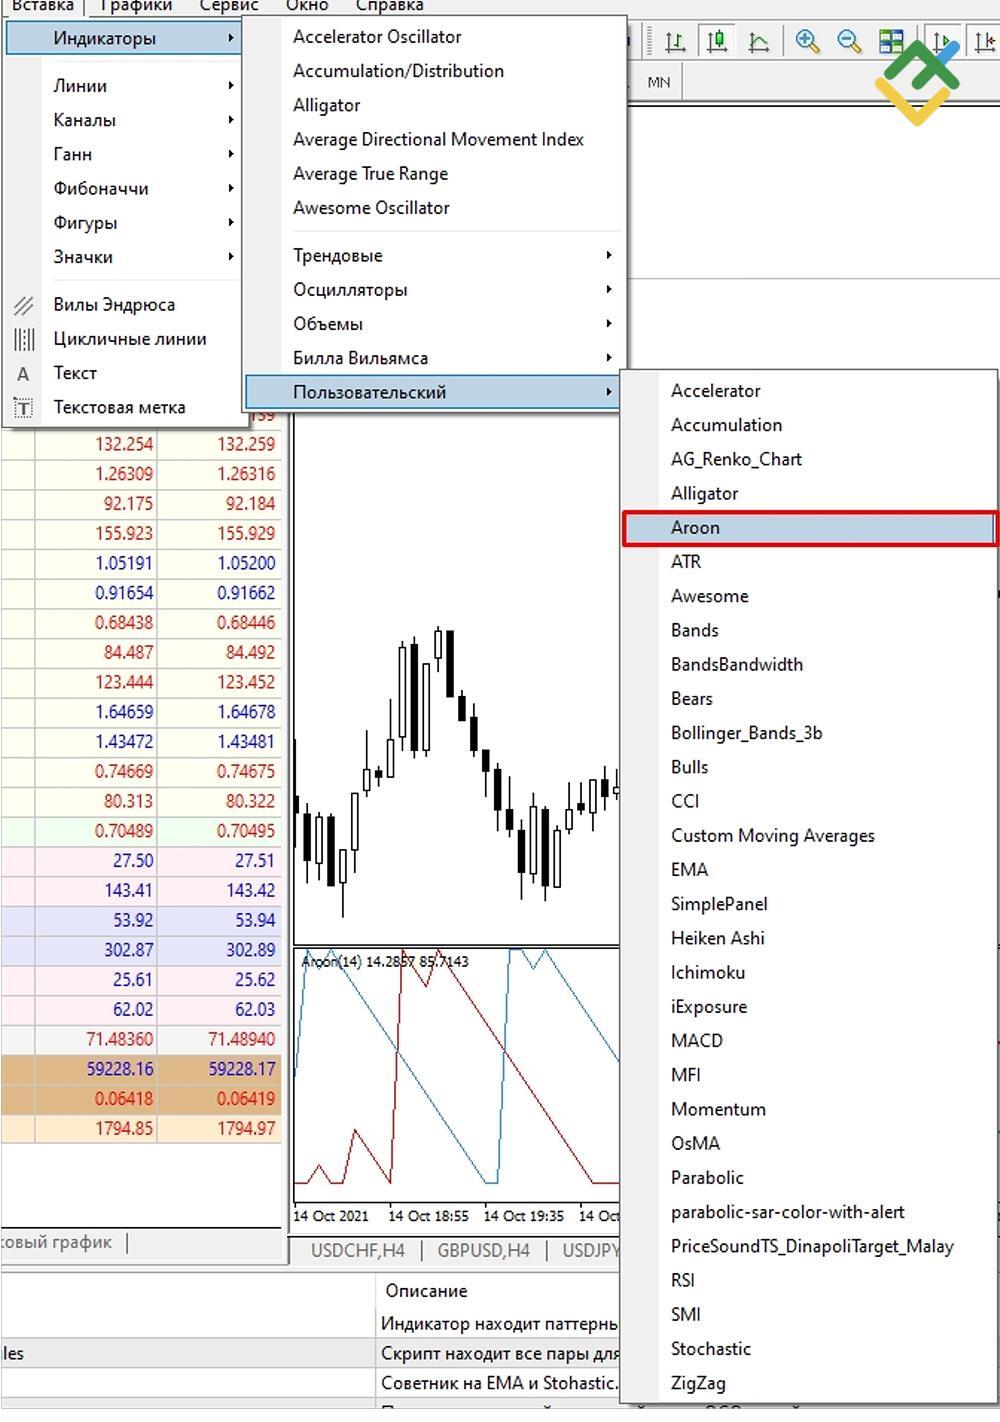Open the Справка menu

(x=390, y=6)
